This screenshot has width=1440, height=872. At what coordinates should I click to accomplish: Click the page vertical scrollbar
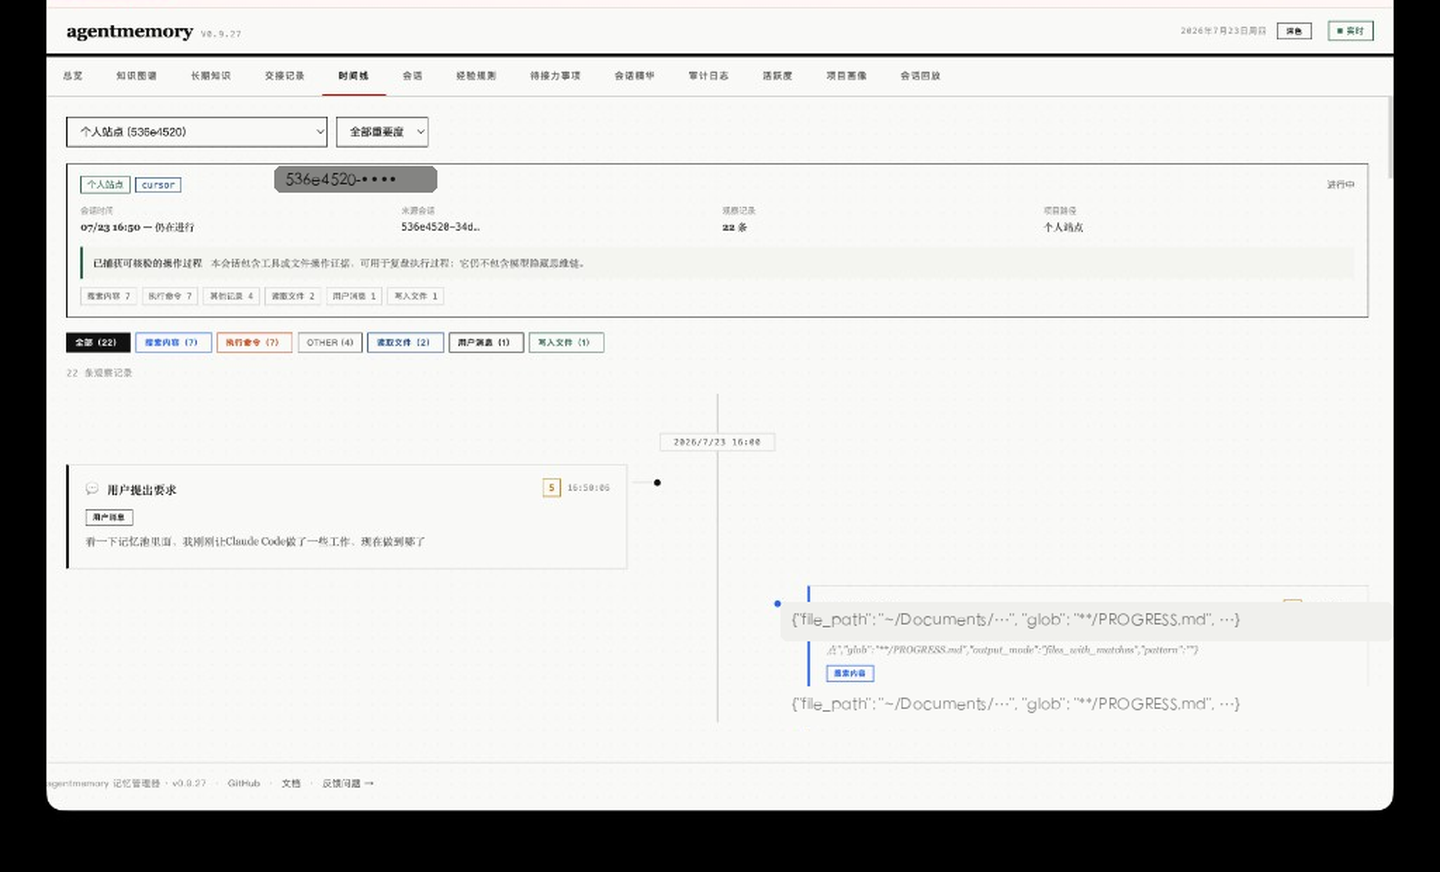tap(1389, 138)
